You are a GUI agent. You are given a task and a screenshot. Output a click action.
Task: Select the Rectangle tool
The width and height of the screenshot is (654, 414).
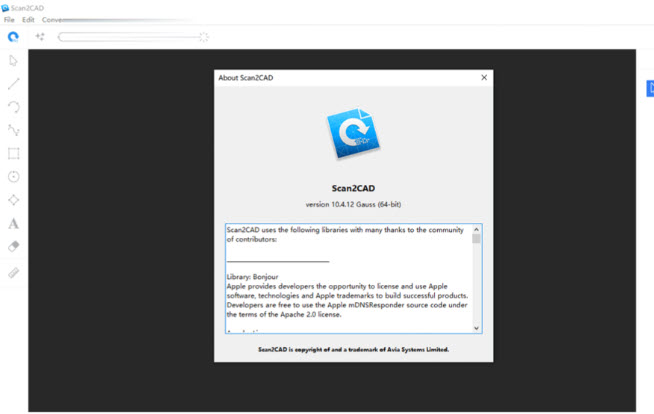coord(13,154)
